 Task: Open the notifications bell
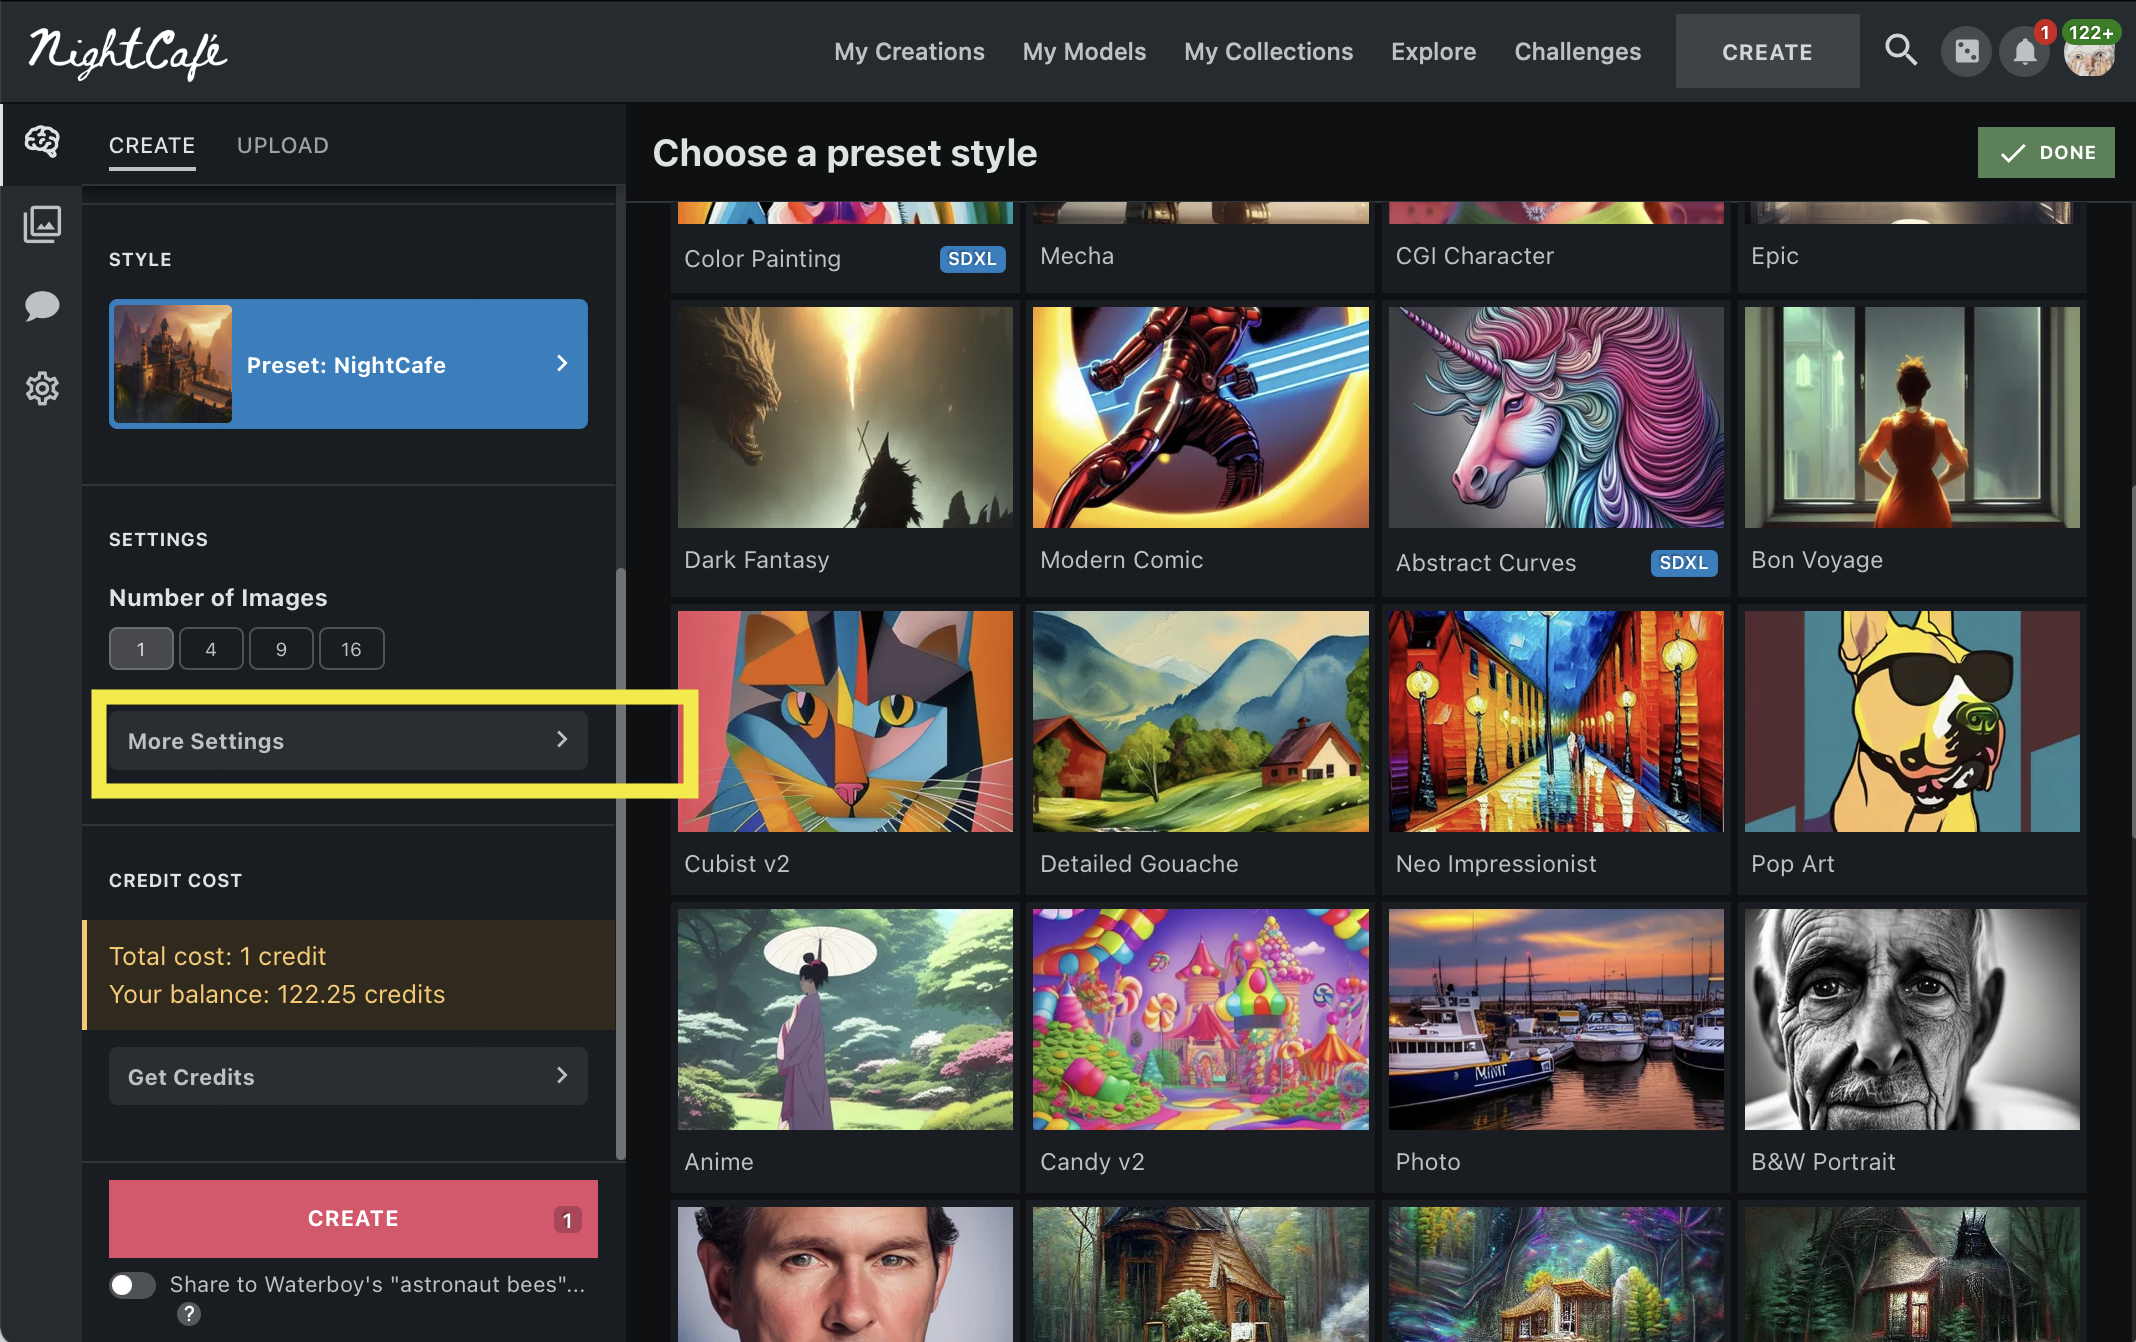[2024, 51]
